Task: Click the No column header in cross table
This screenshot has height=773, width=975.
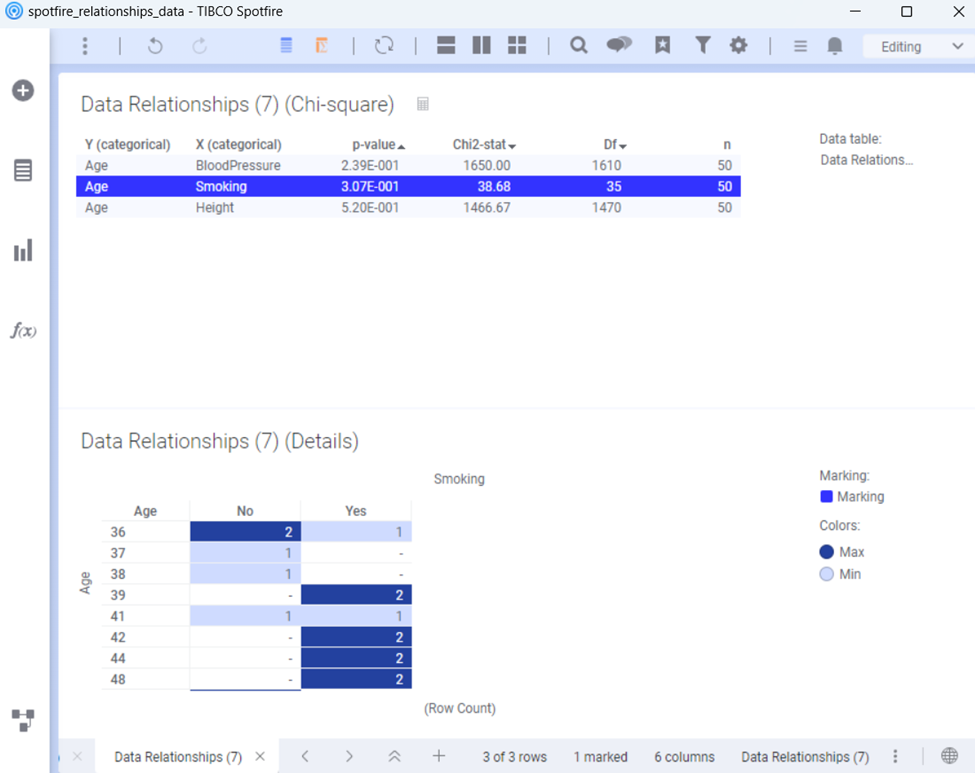Action: pos(245,511)
